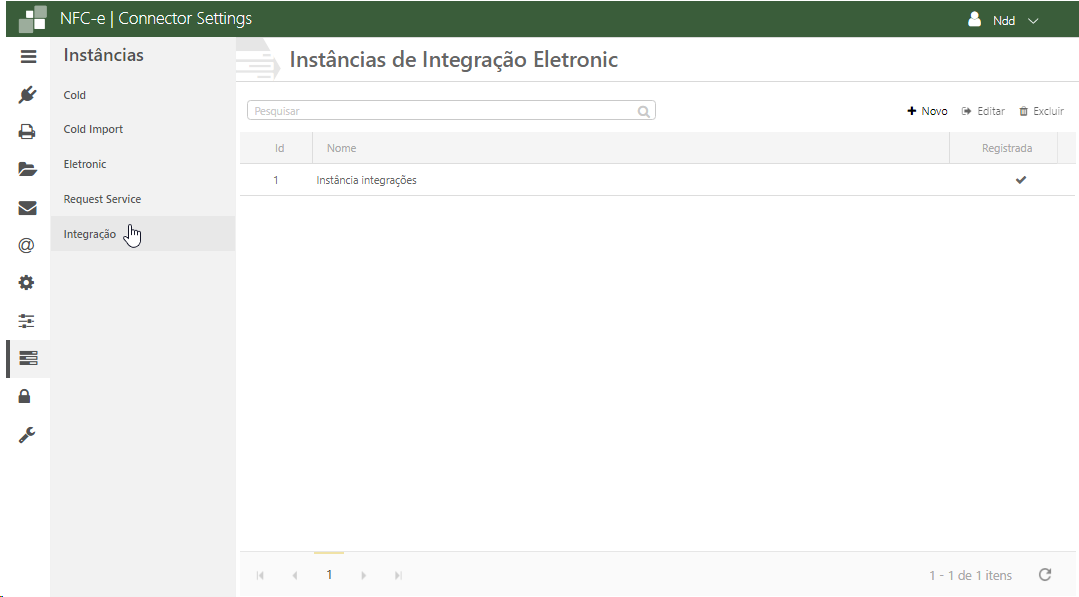Select the Eletronic menu item
Screen dimensions: 1079x597
click(x=85, y=164)
